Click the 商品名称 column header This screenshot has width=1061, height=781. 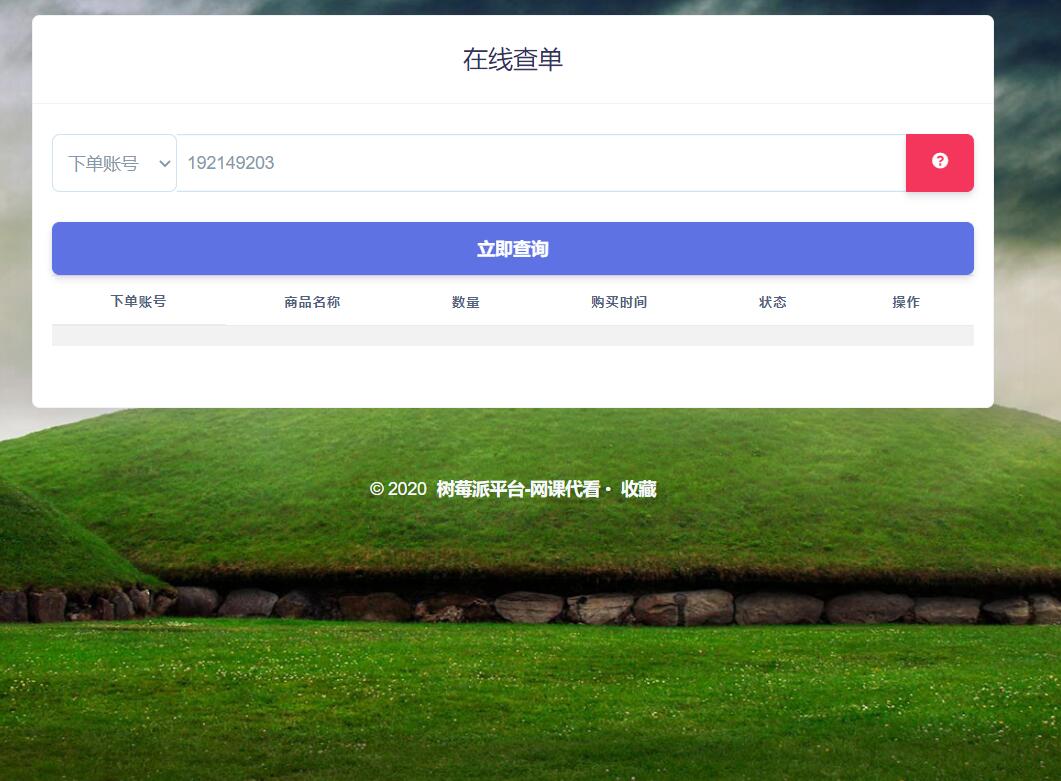tap(311, 302)
